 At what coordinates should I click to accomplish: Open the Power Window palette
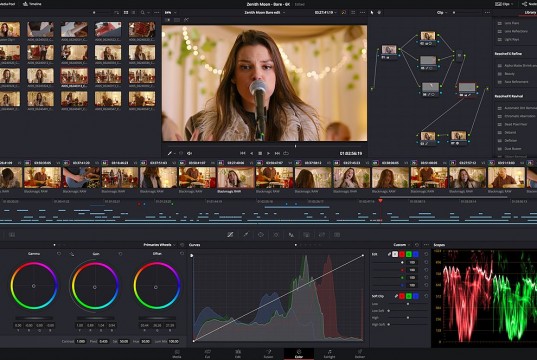[261, 235]
